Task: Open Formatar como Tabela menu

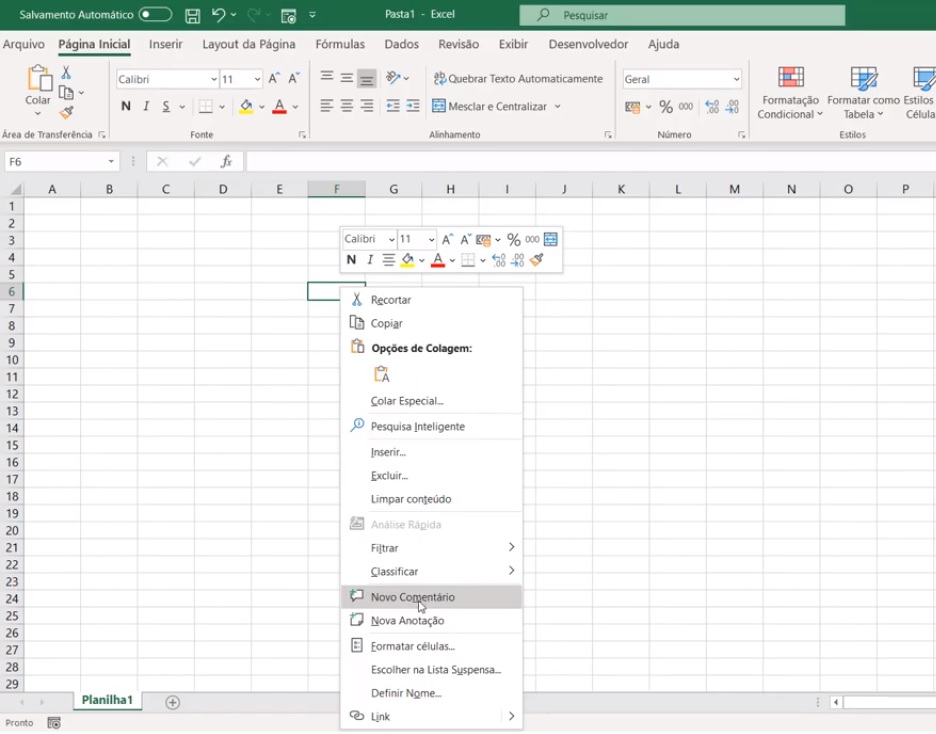Action: [x=863, y=92]
